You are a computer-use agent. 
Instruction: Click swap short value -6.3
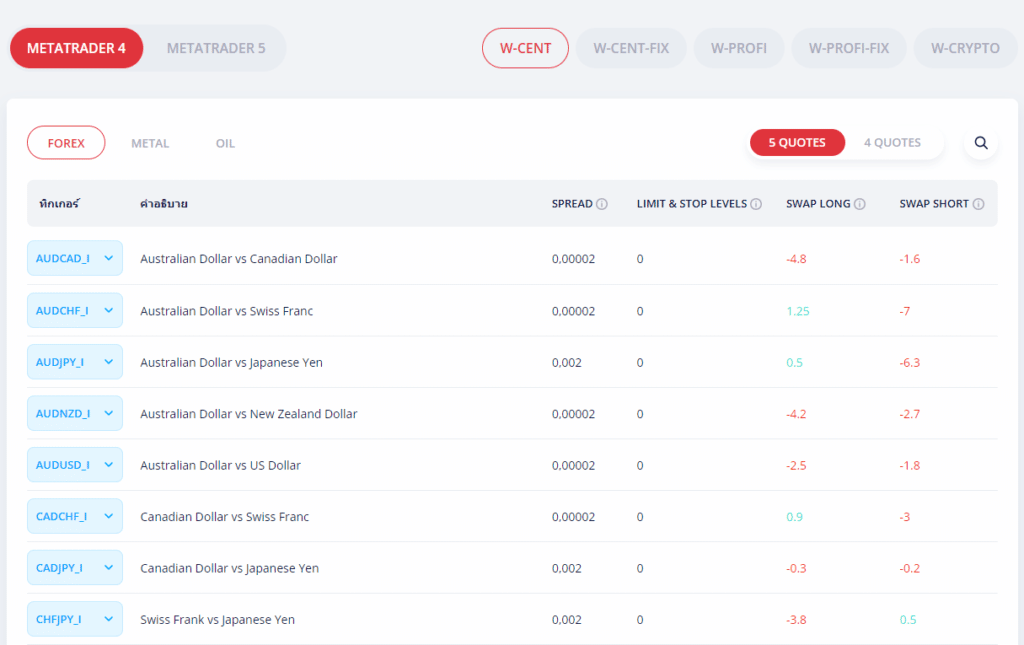(x=910, y=362)
